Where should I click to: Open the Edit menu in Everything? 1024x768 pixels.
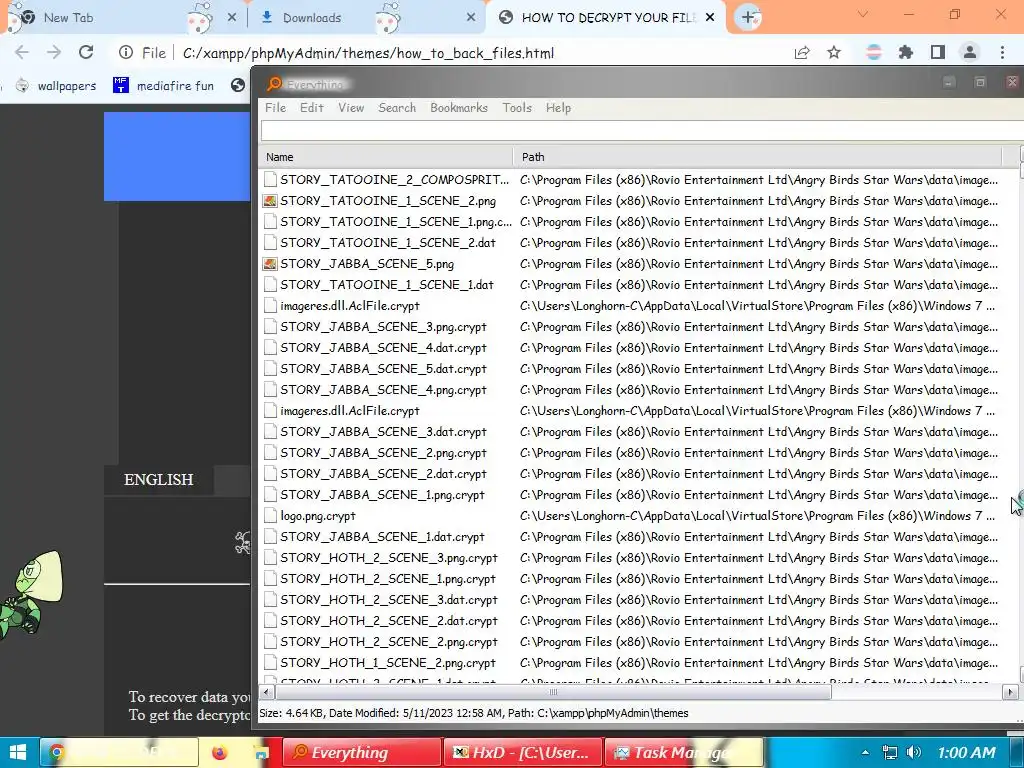[312, 108]
